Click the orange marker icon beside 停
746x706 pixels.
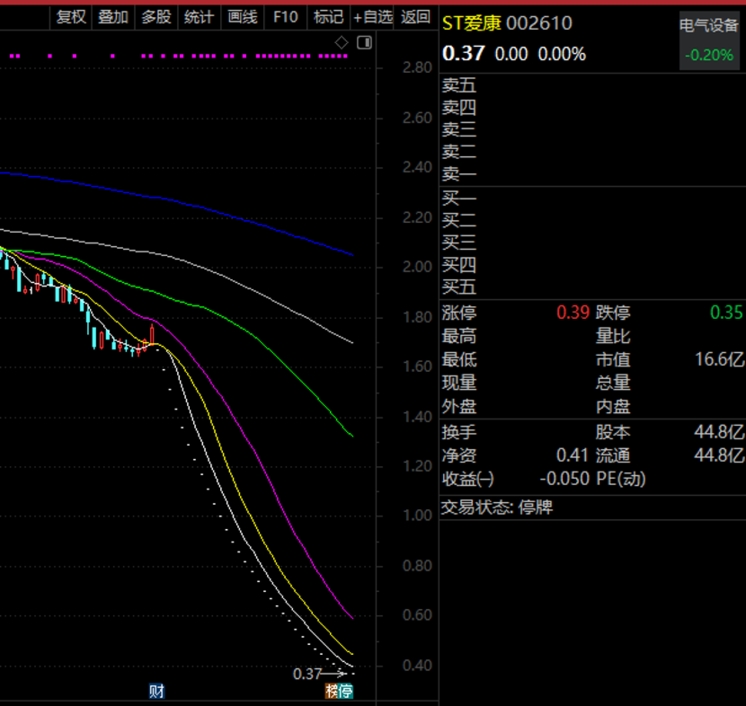(x=331, y=690)
